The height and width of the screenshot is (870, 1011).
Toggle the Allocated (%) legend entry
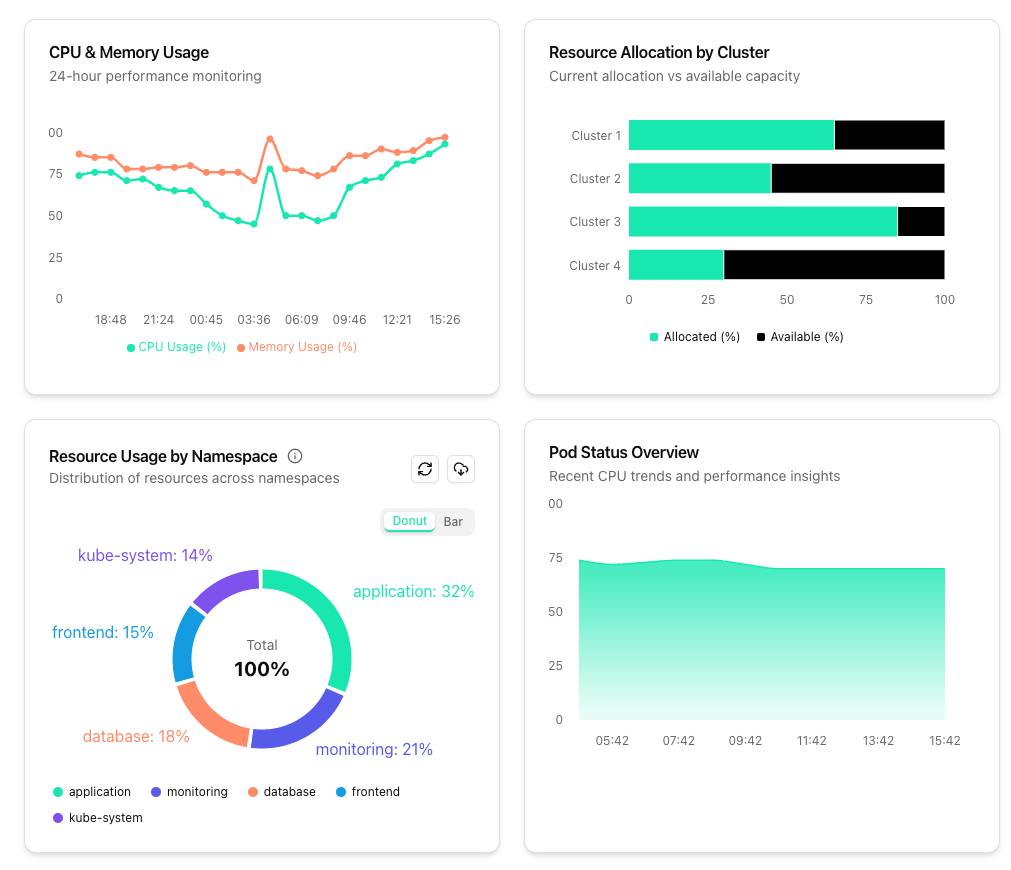click(695, 337)
